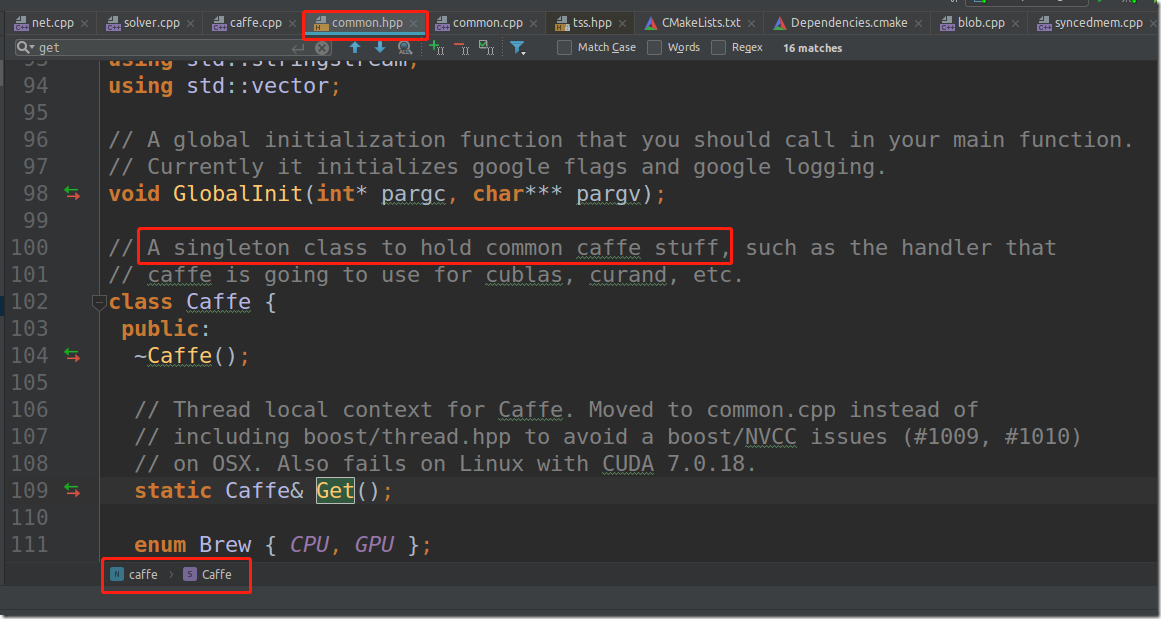Click the 'public:' keyword
Screen dimensions: 1161x619
(x=167, y=329)
